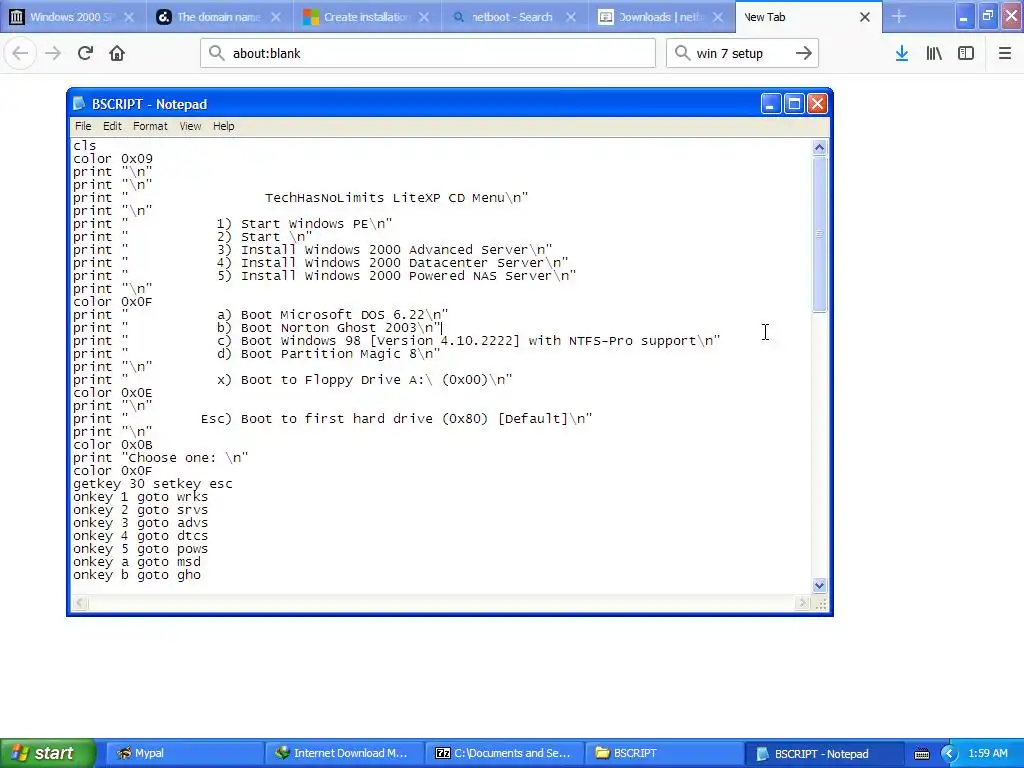Open the library bookshelf icon
Screen dimensions: 1024x768
934,53
